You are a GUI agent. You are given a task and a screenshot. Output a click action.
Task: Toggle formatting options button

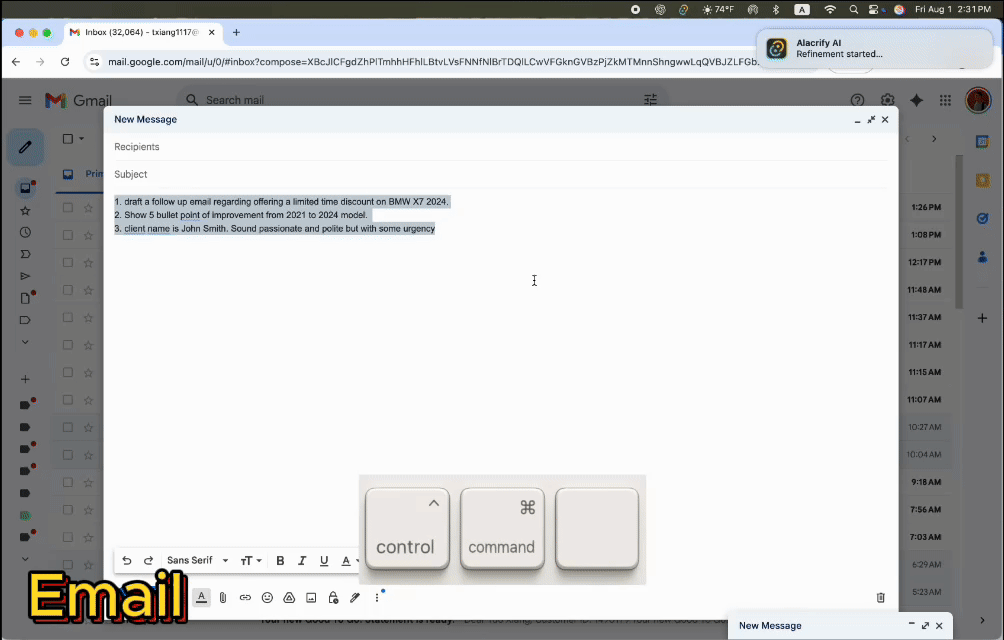(x=201, y=597)
